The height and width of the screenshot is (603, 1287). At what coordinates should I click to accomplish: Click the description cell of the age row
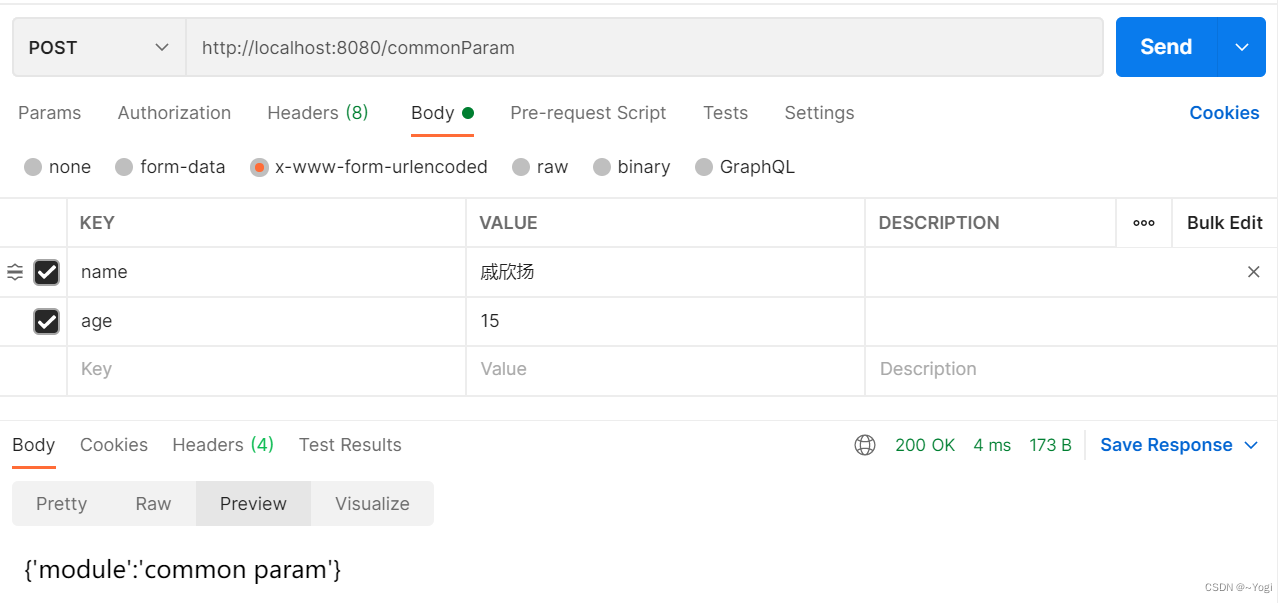(1071, 321)
